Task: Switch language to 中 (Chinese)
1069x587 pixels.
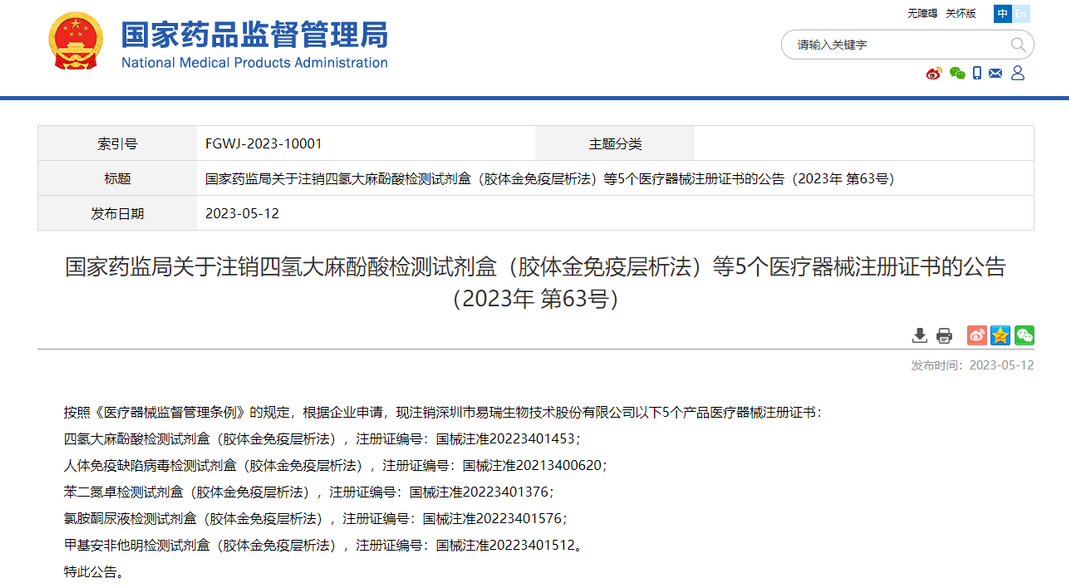Action: coord(1002,14)
